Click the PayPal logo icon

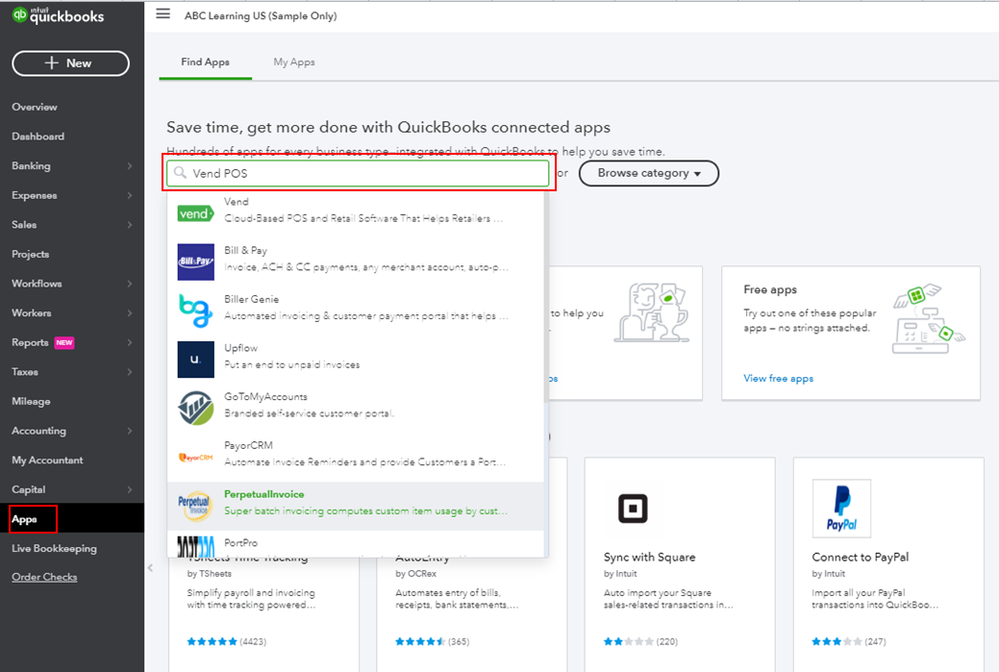(841, 508)
